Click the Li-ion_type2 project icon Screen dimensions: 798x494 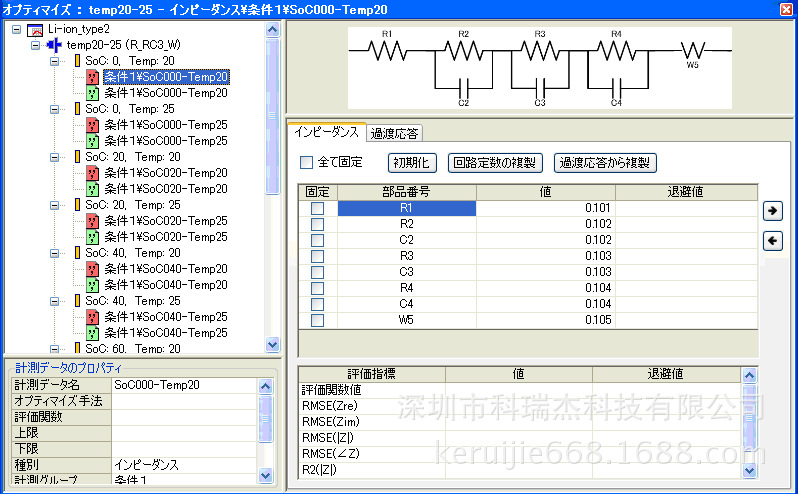coord(35,30)
